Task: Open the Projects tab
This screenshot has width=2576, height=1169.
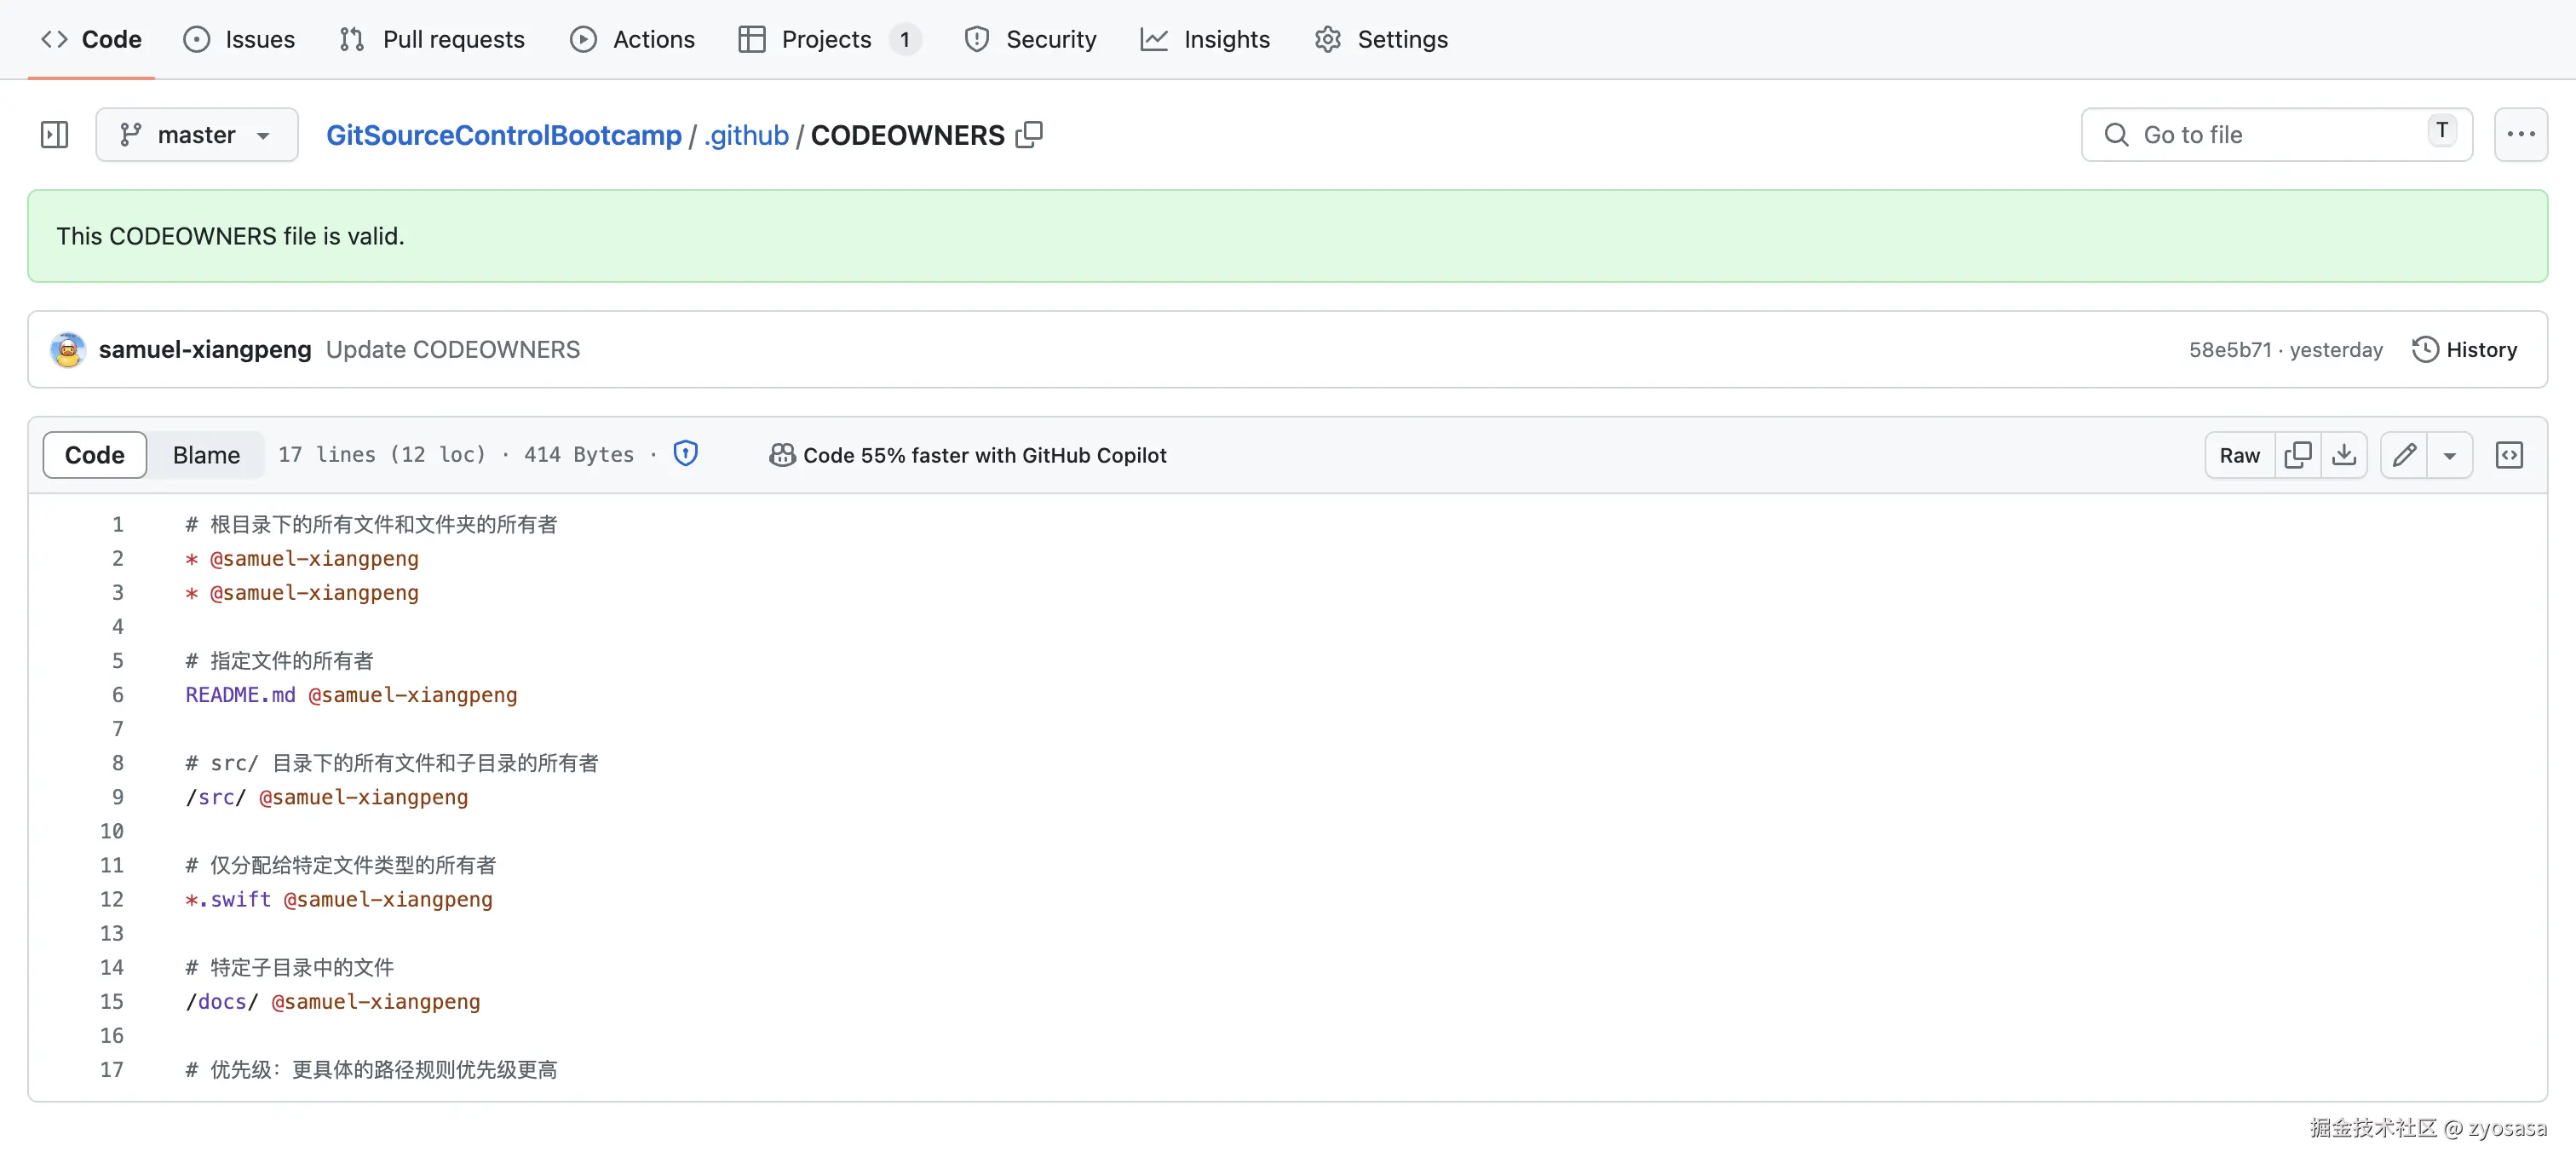Action: click(x=826, y=39)
